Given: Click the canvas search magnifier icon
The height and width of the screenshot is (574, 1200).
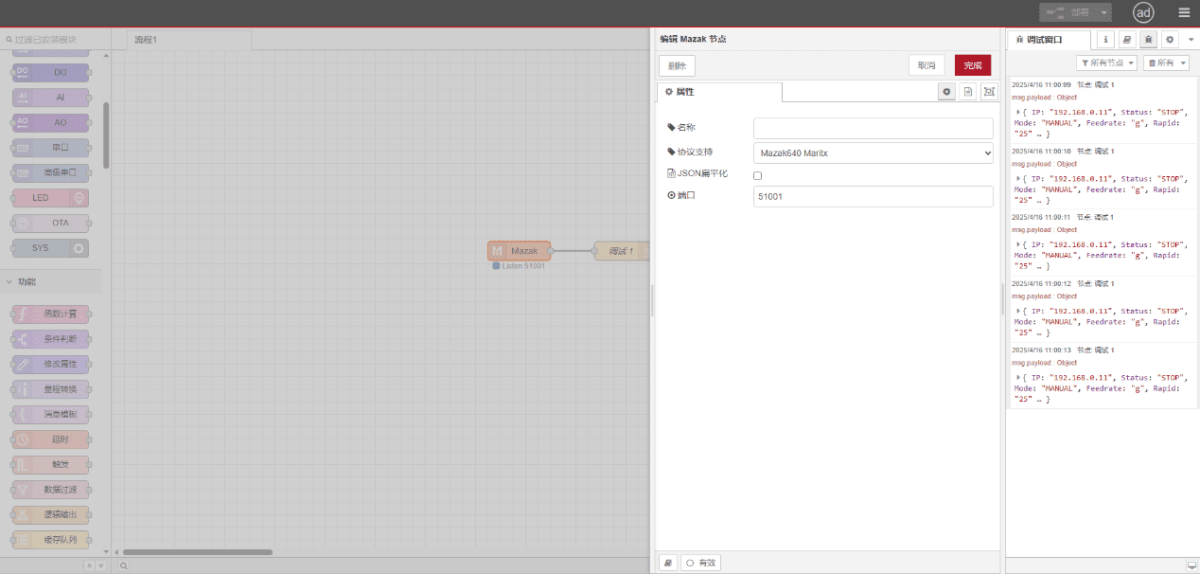Looking at the screenshot, I should (x=123, y=566).
